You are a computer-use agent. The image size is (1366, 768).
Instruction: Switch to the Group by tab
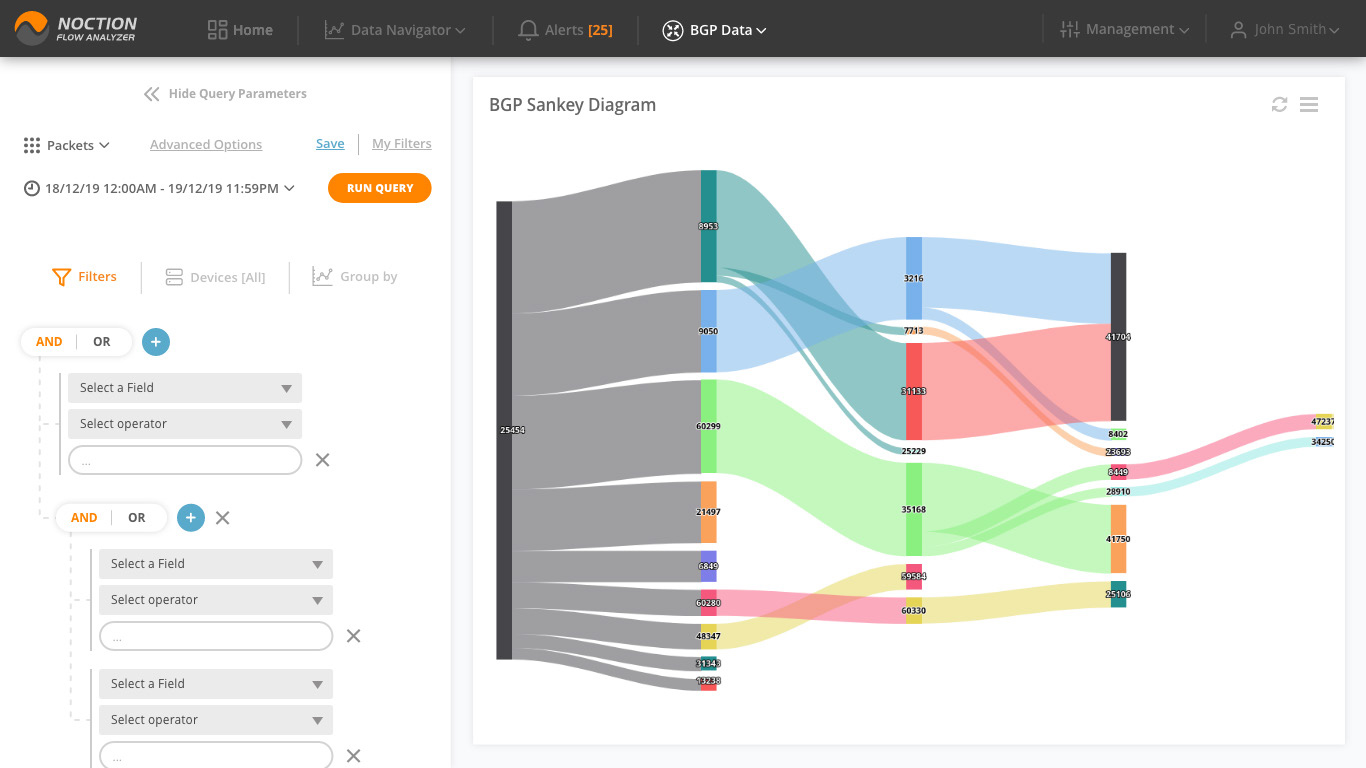coord(354,277)
